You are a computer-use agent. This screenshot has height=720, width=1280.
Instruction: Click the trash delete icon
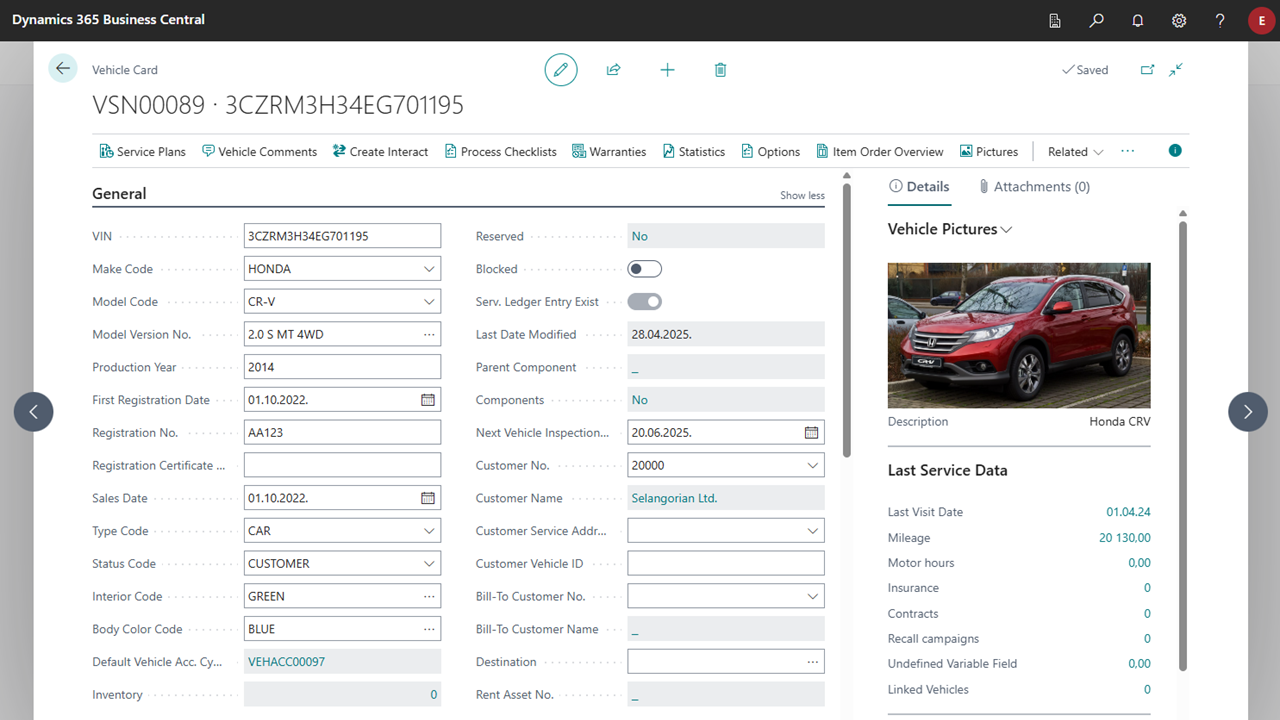[x=720, y=69]
